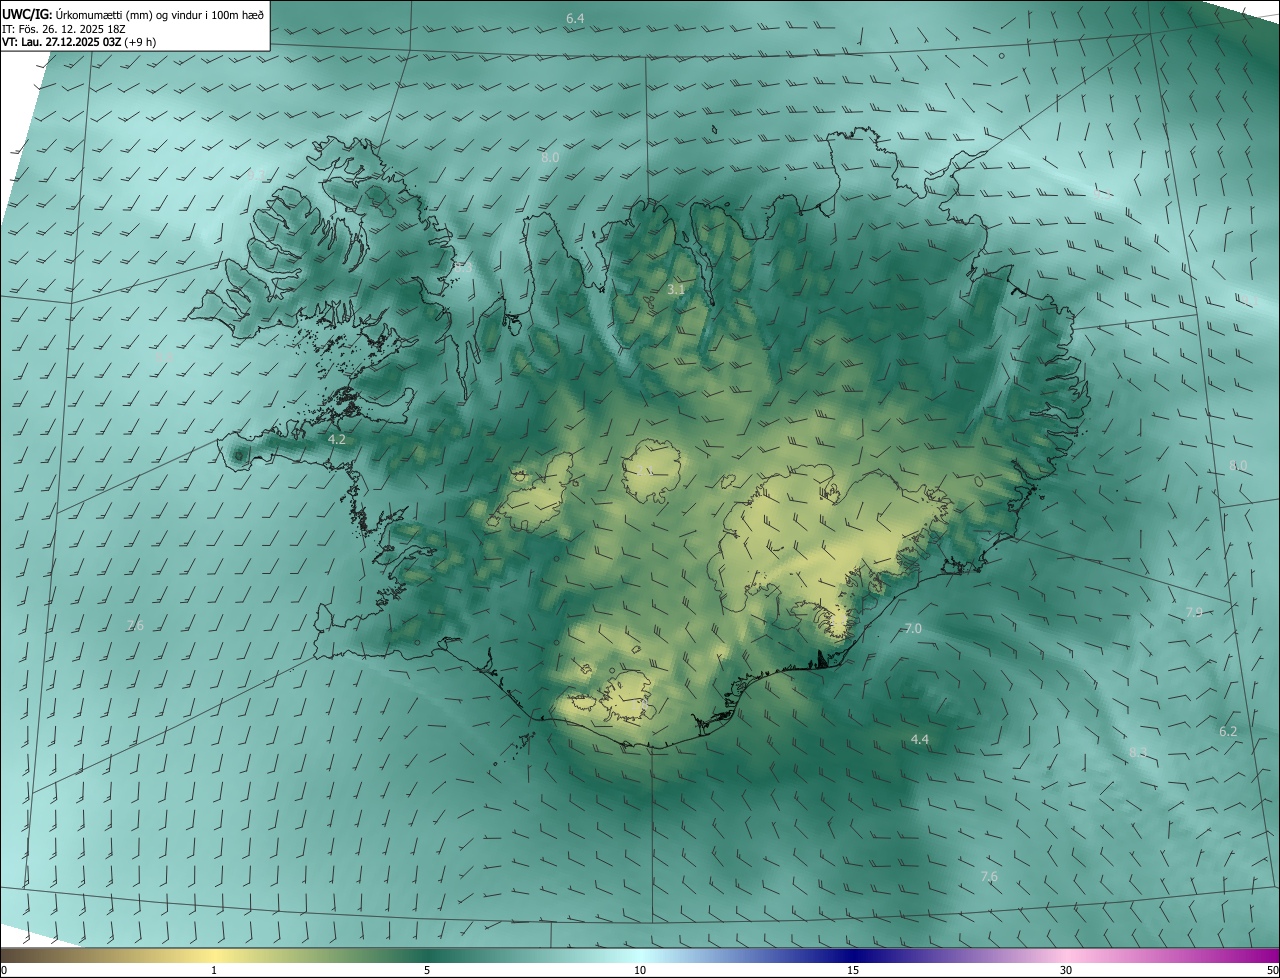Click the 10 tick on the color scale

tap(640, 970)
